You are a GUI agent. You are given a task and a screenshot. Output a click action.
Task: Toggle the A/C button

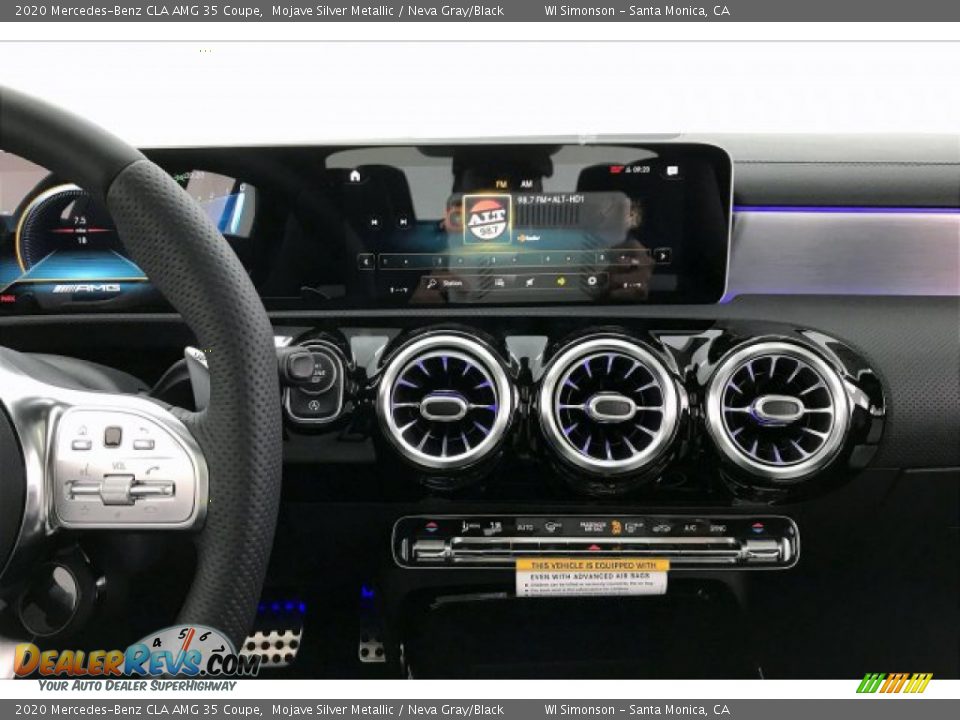click(690, 527)
